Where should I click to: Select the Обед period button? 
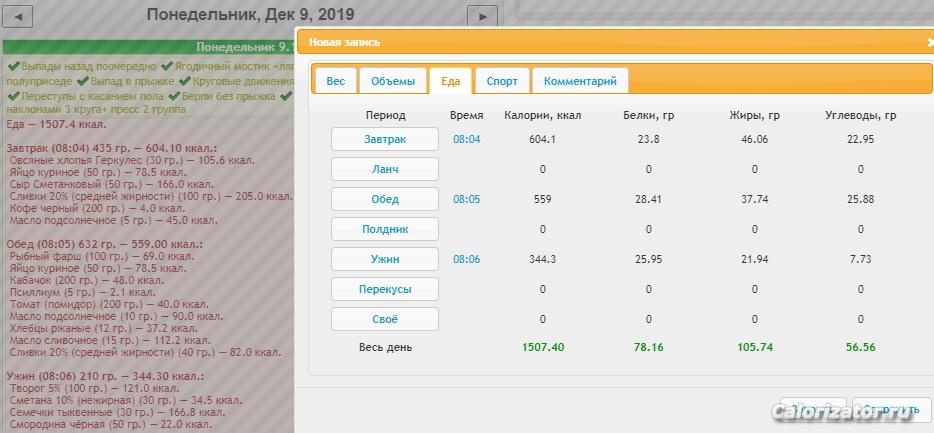(x=385, y=199)
